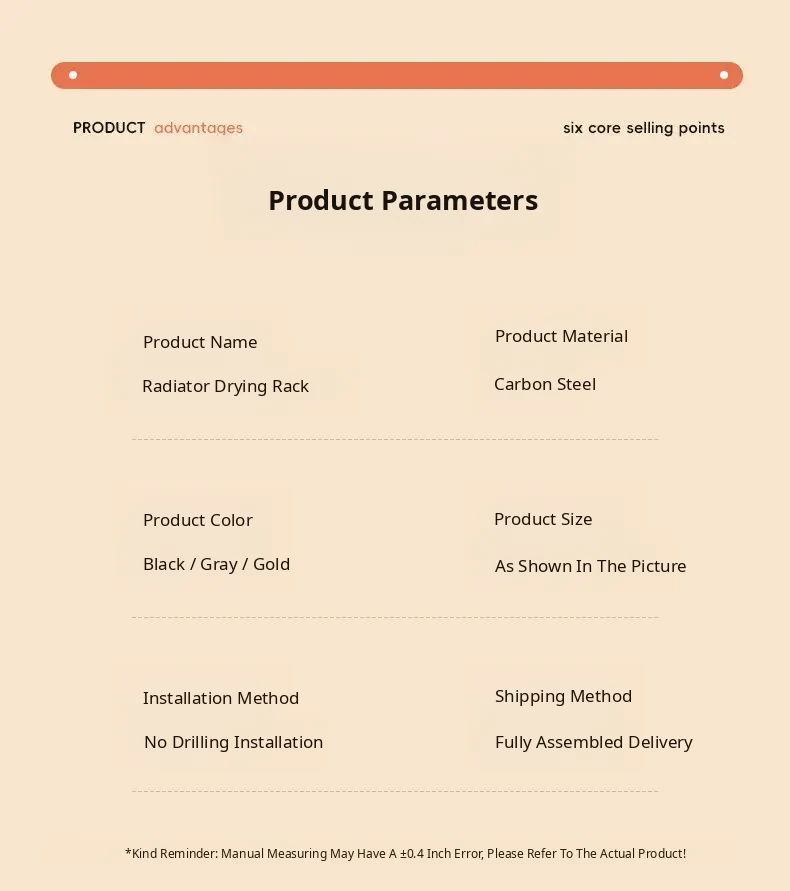This screenshot has width=790, height=891.
Task: Click the black "PRODUCT" text
Action: [109, 128]
